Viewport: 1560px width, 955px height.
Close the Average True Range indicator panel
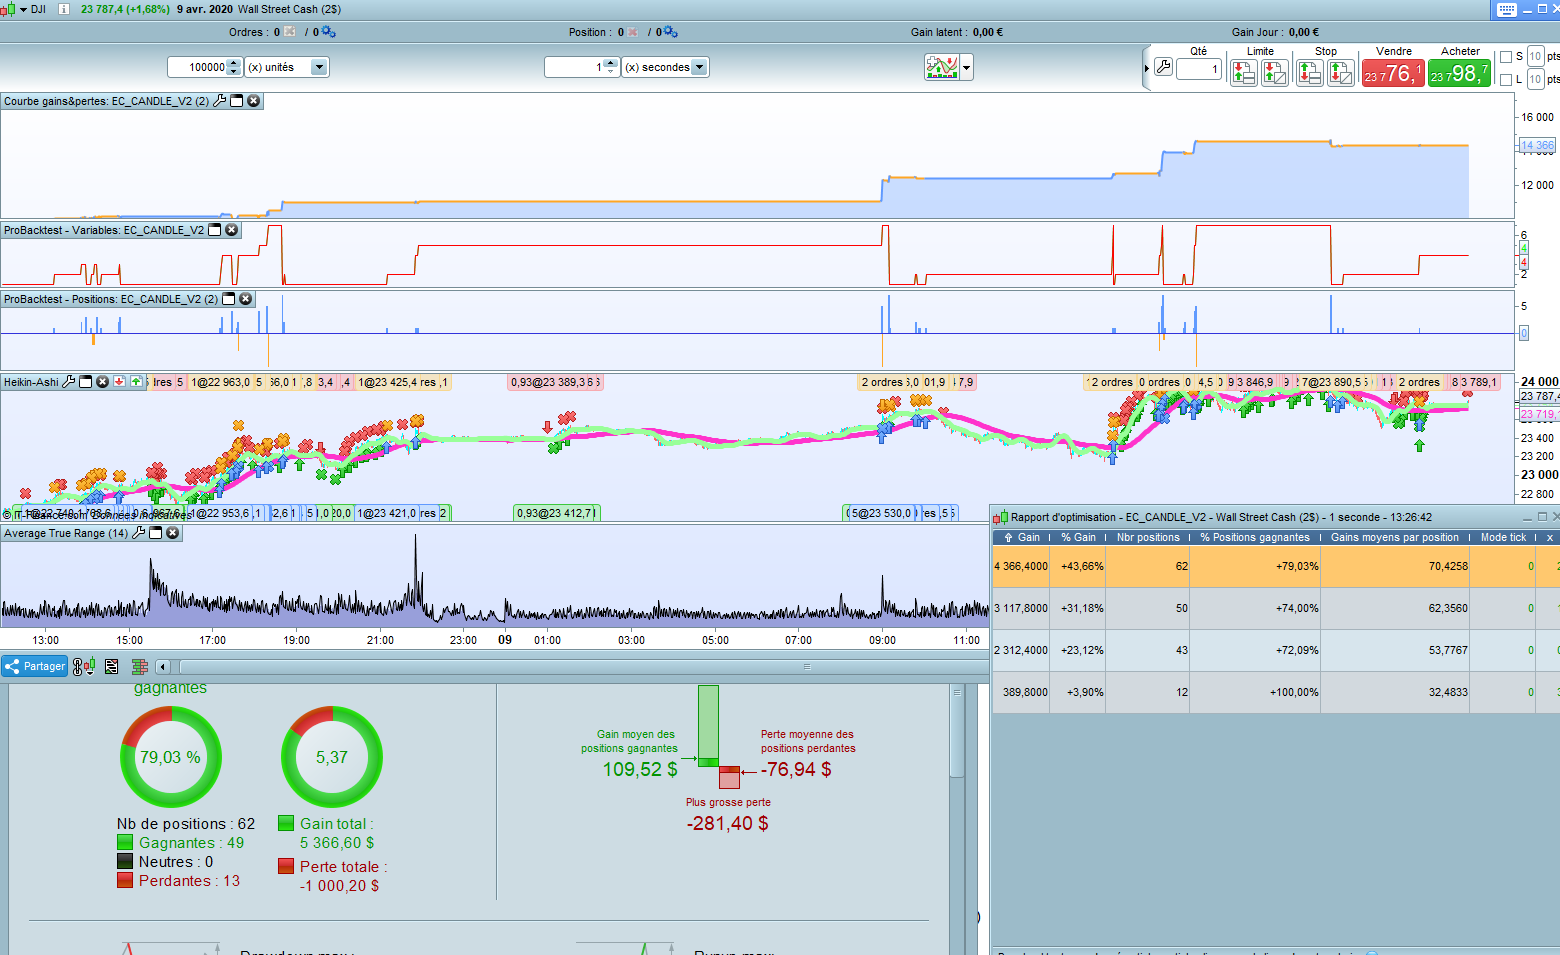173,533
